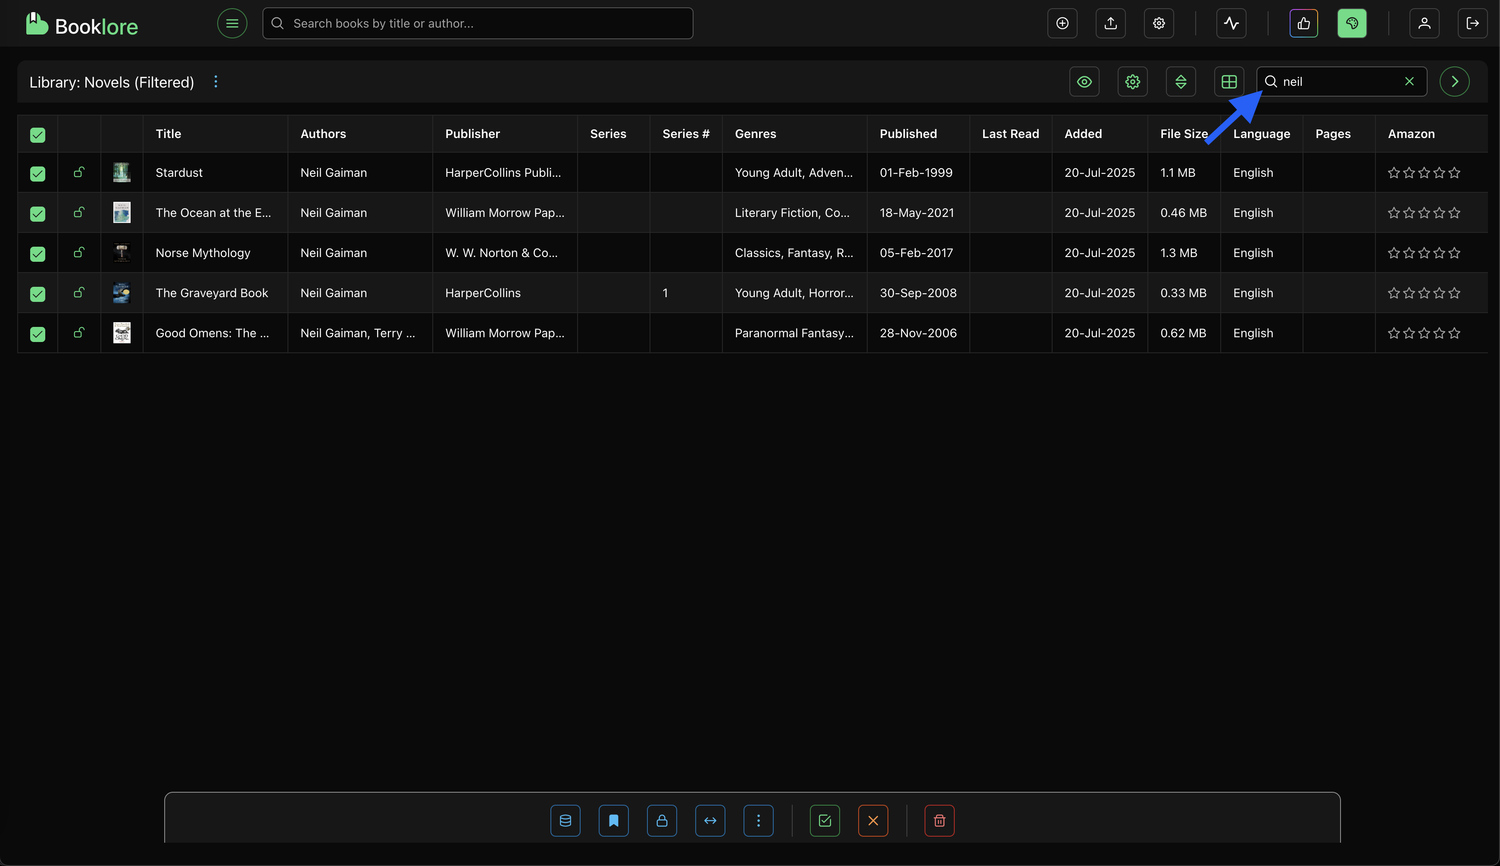This screenshot has width=1500, height=866.
Task: Click the activity pulse icon
Action: click(x=1231, y=23)
